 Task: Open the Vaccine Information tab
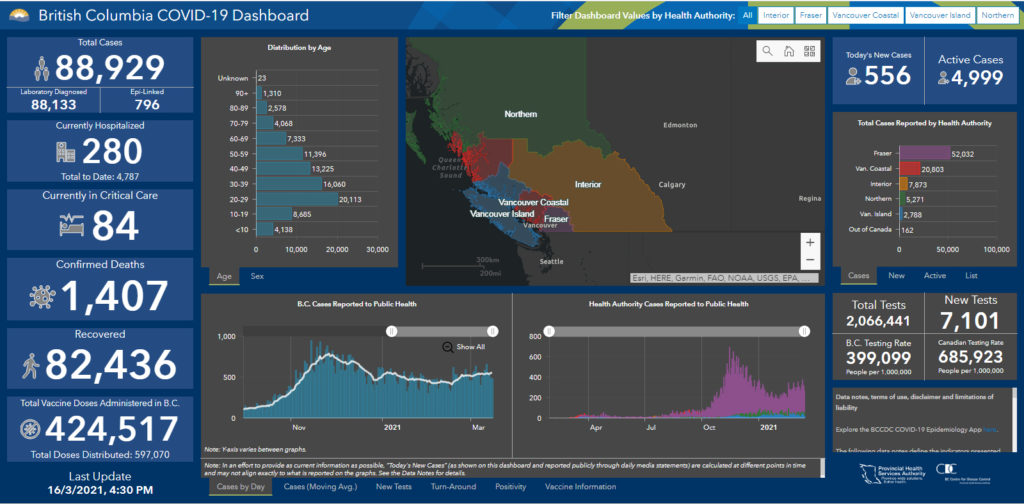(580, 486)
